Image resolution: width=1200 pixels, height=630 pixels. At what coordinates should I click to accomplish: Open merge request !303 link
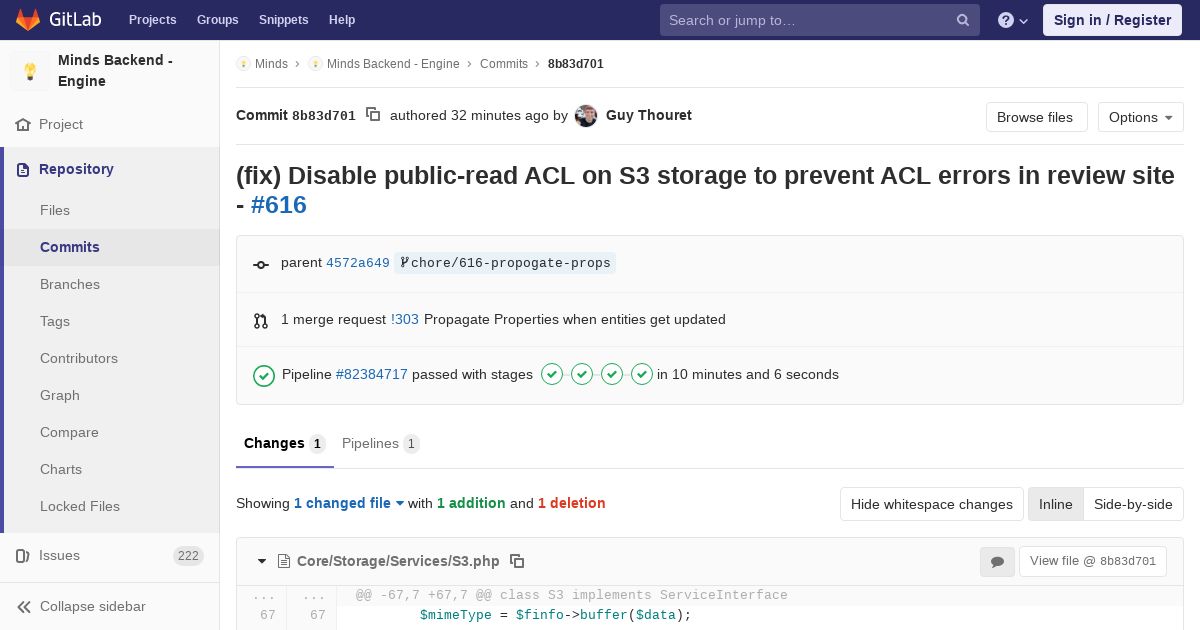click(x=405, y=319)
